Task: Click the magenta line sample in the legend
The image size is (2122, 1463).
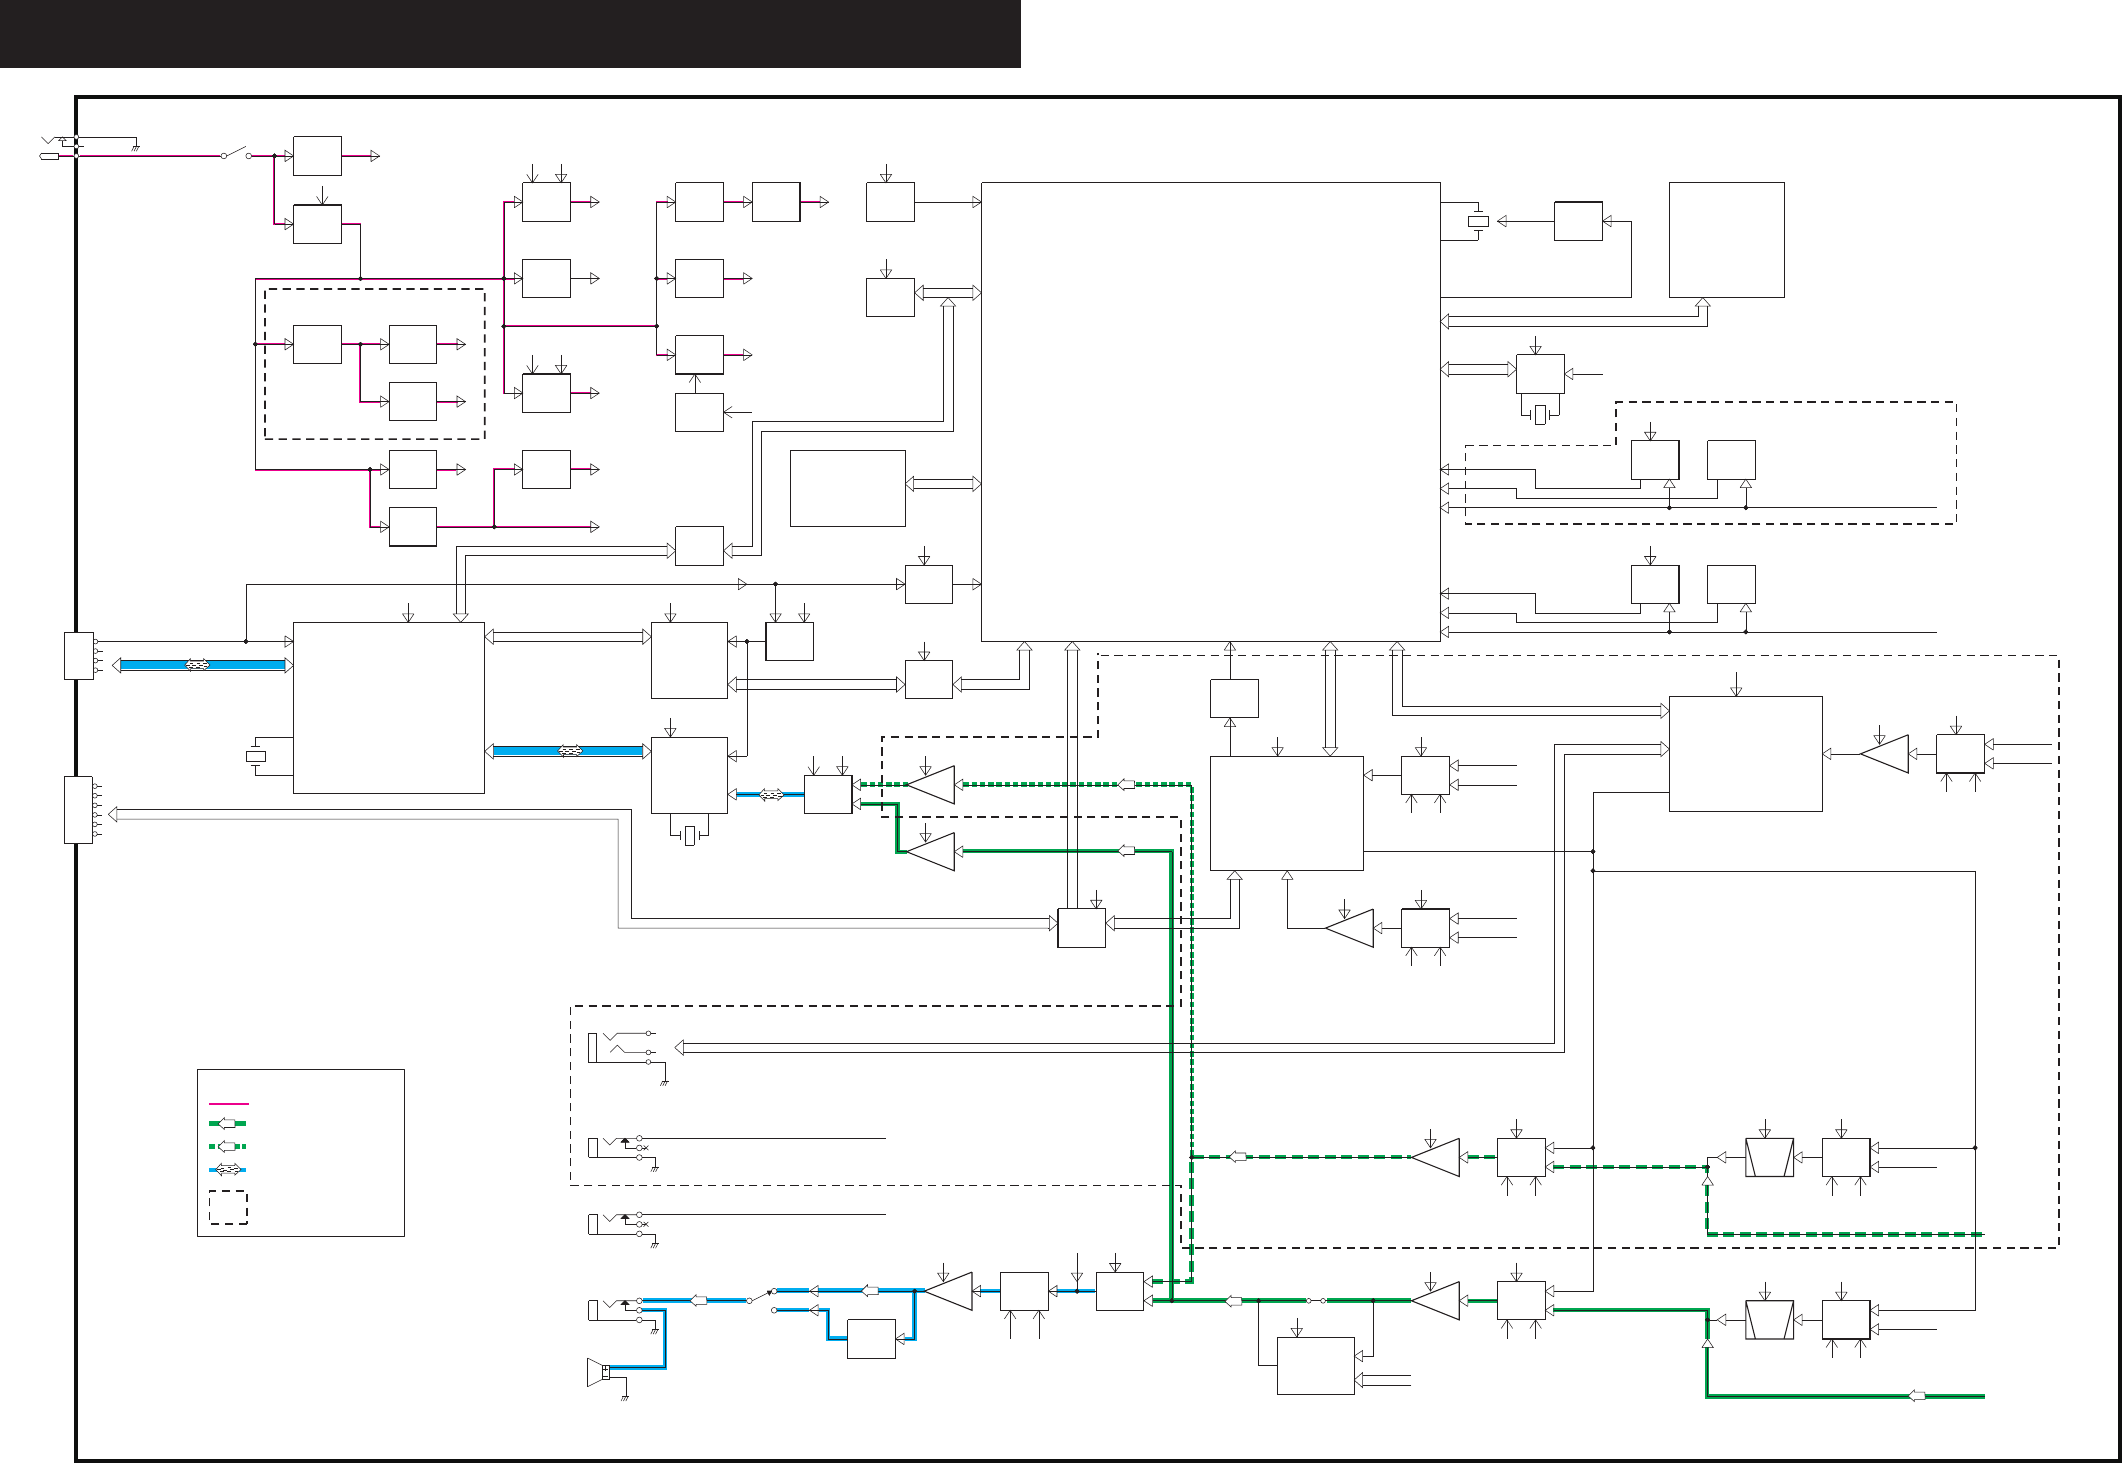Action: tap(228, 1104)
